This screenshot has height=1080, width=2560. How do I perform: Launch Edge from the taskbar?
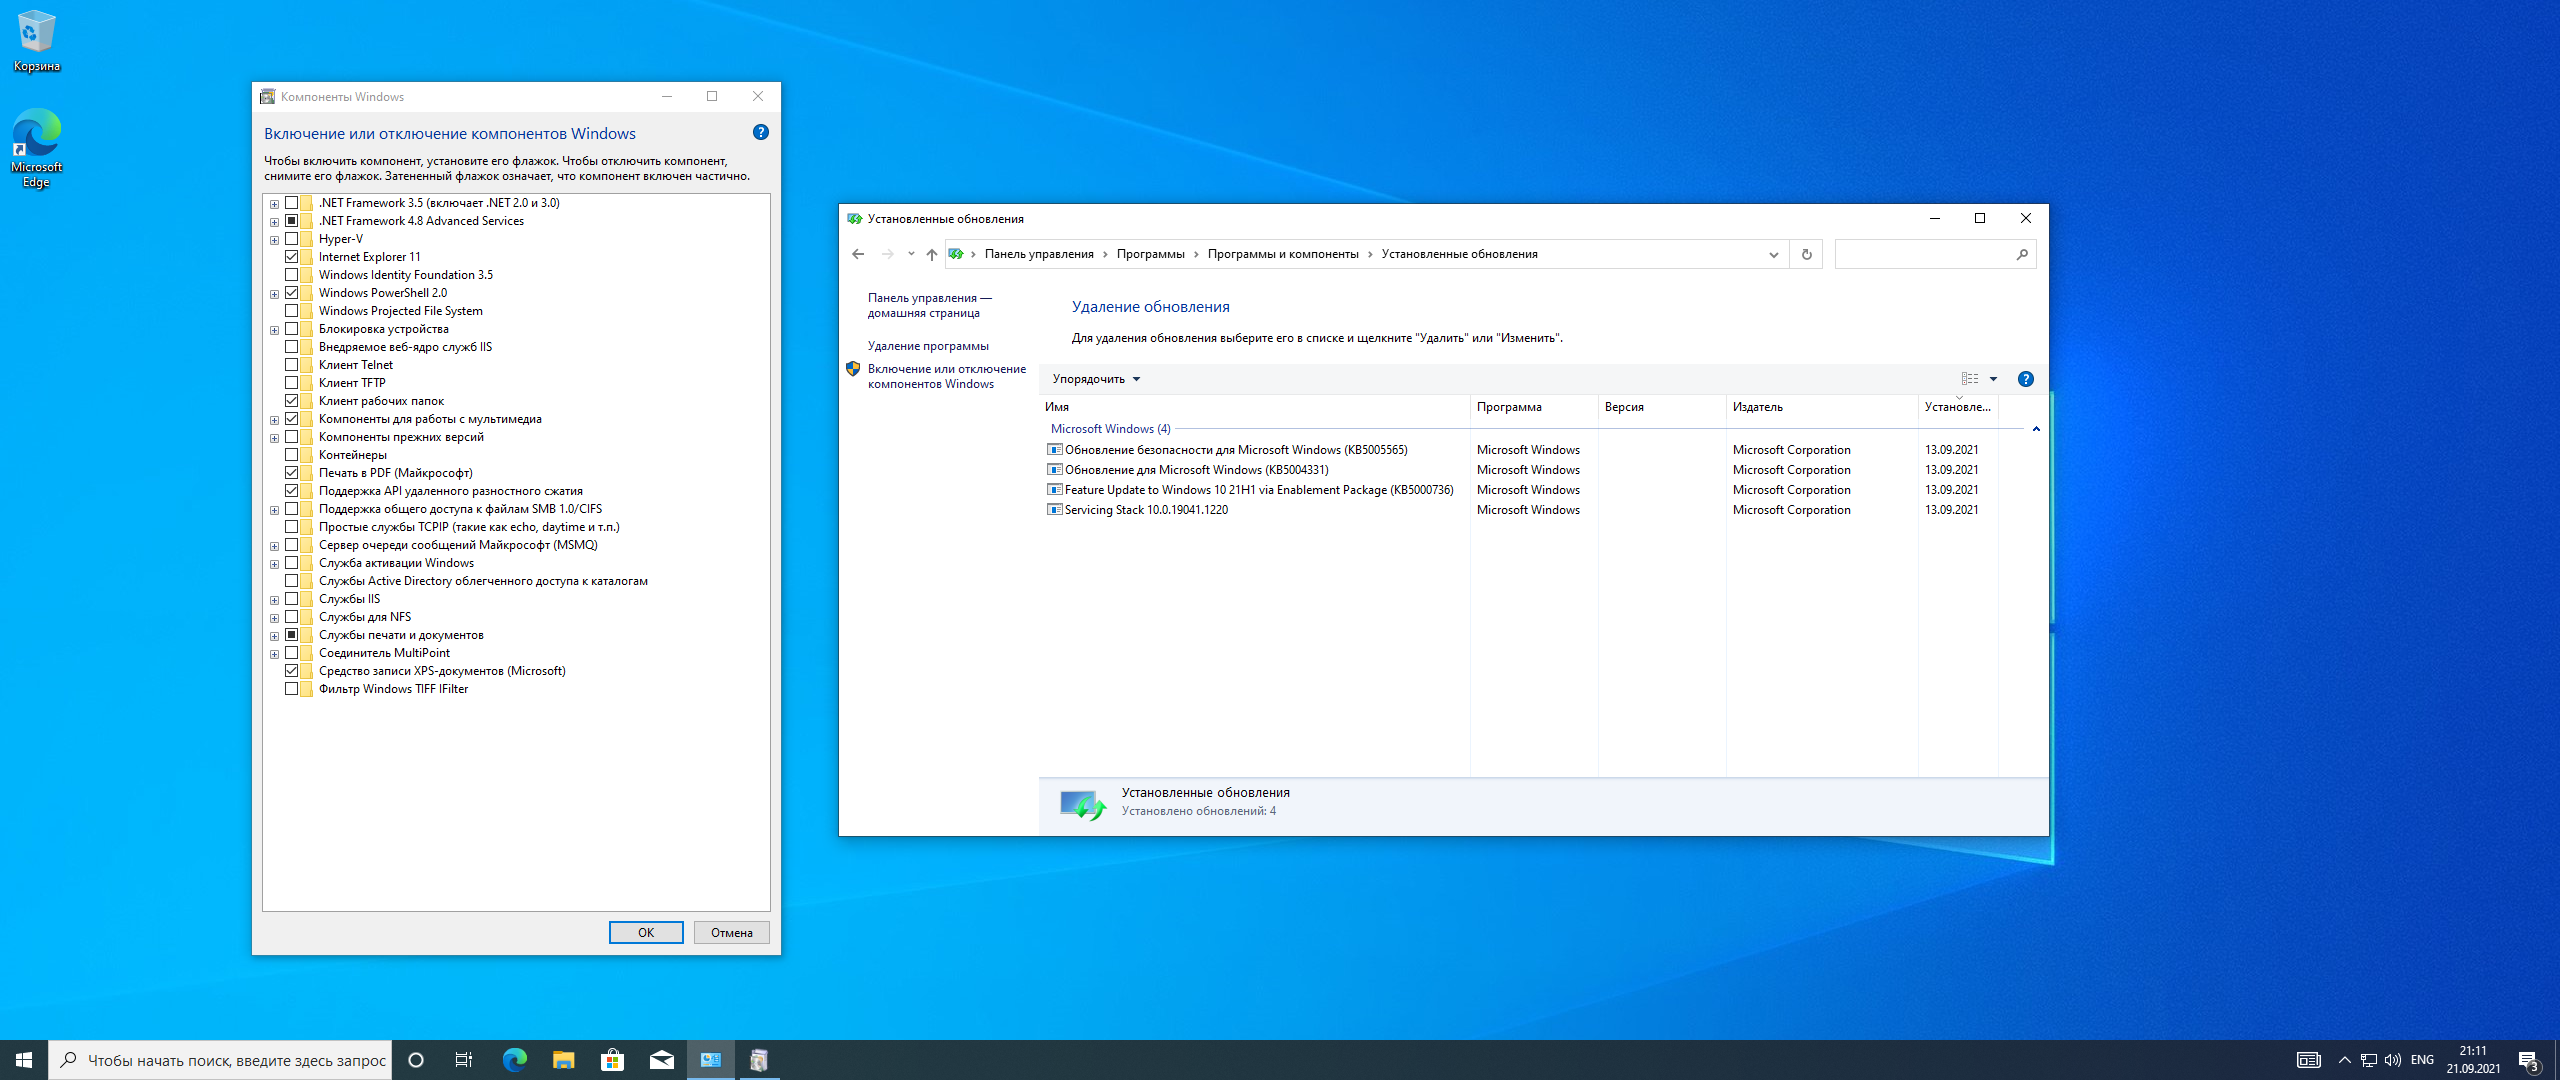click(514, 1060)
